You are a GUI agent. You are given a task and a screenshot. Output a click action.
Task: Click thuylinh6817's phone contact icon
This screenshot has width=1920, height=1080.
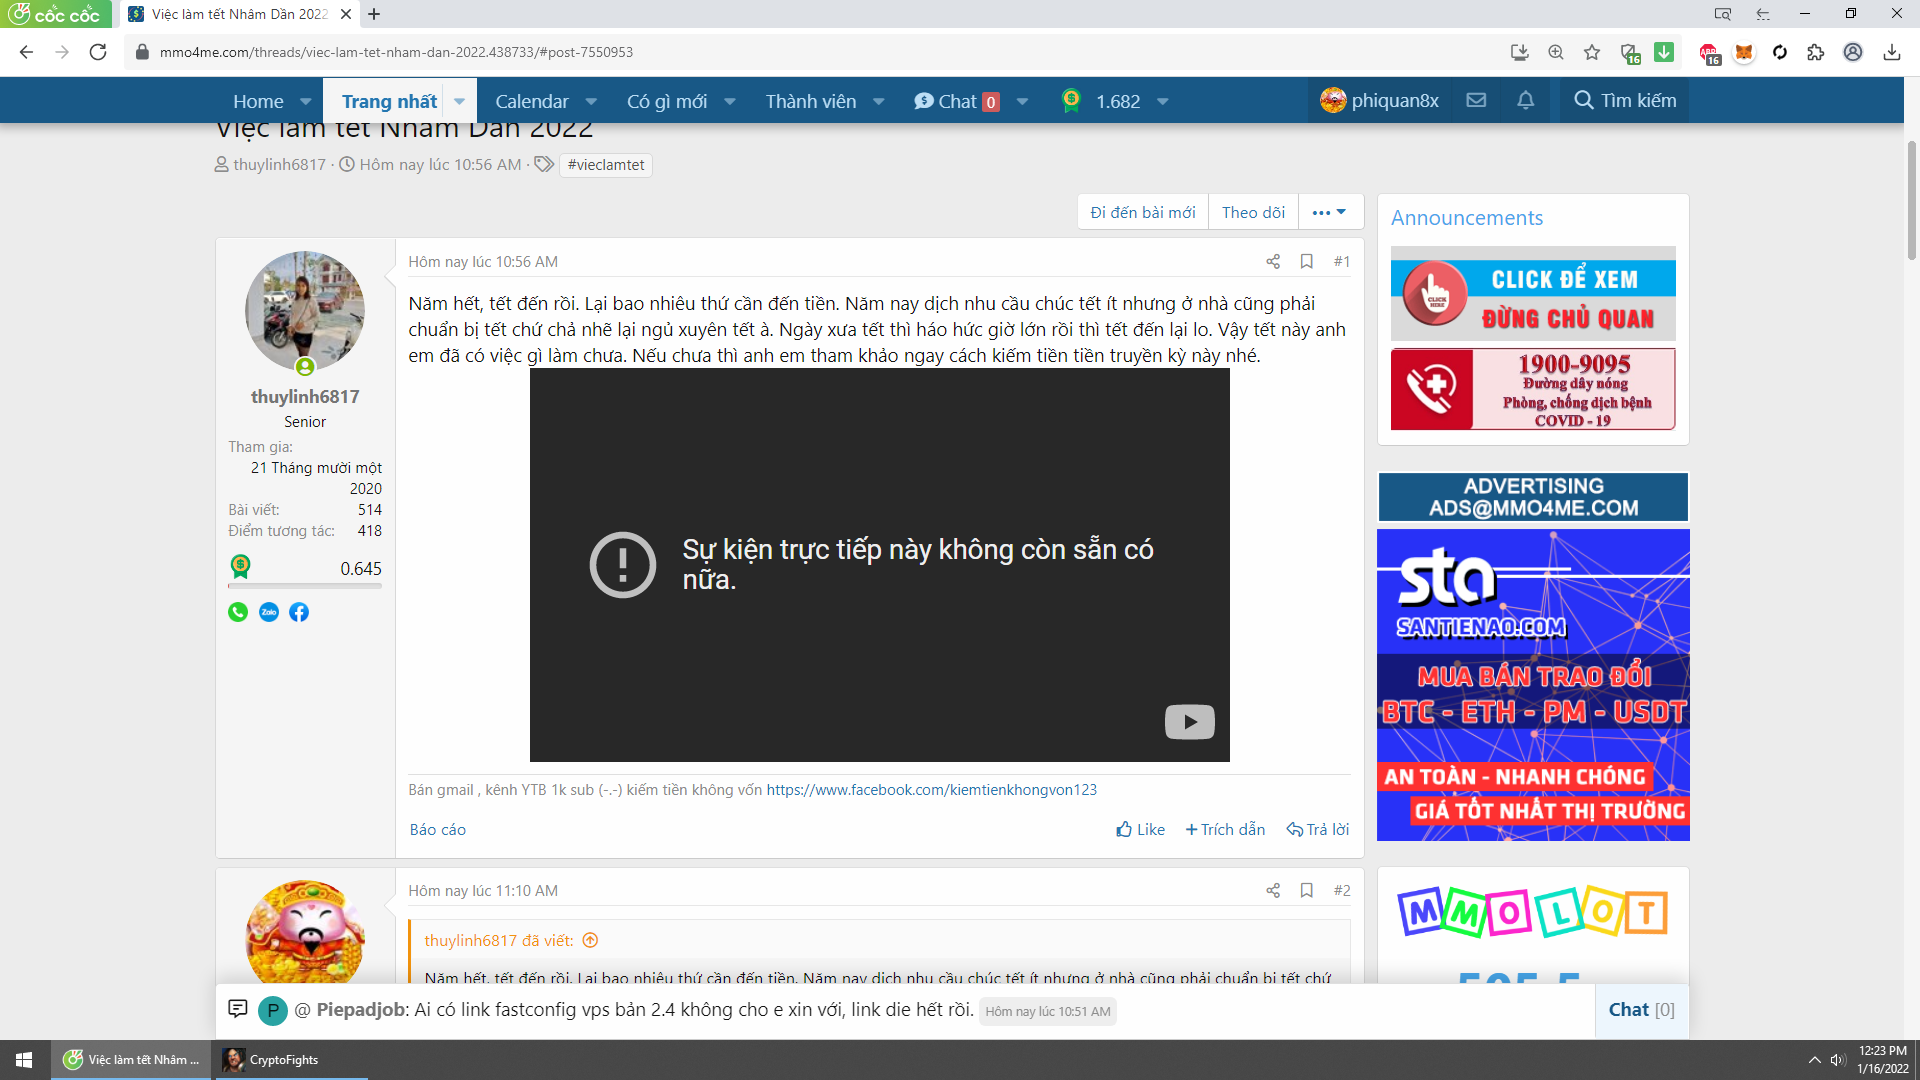[238, 612]
